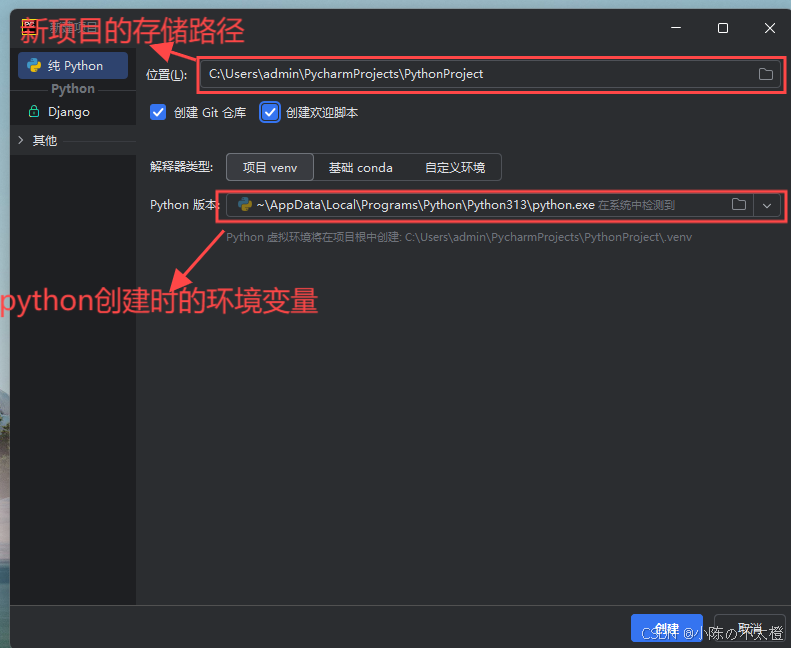
Task: Browse for Python interpreter folder icon
Action: [x=739, y=205]
